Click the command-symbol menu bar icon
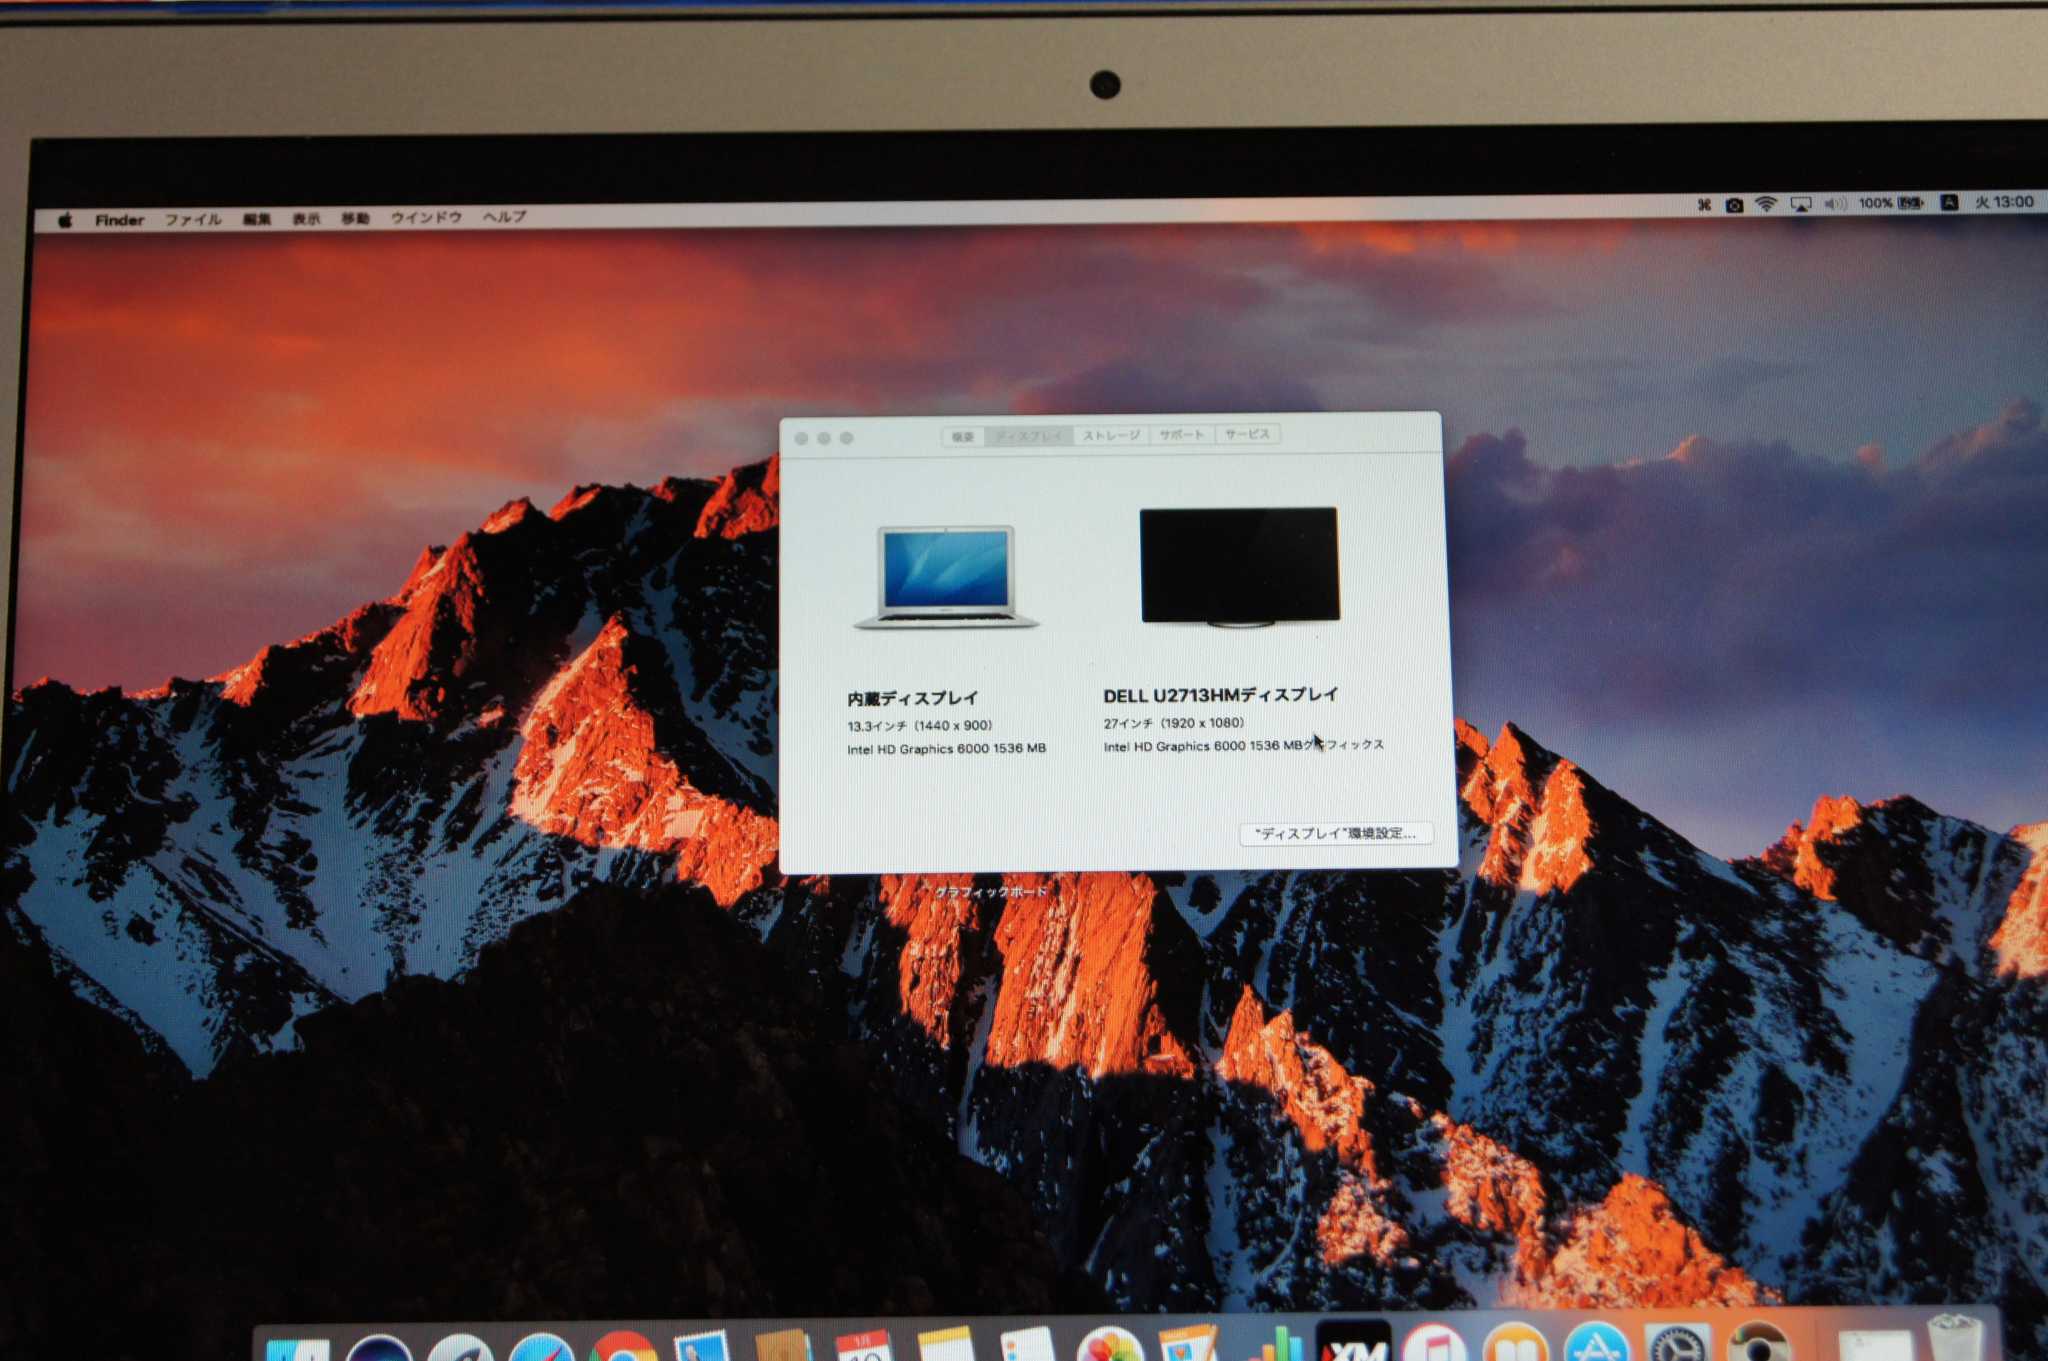Screen dimensions: 2048x1361 (1704, 205)
